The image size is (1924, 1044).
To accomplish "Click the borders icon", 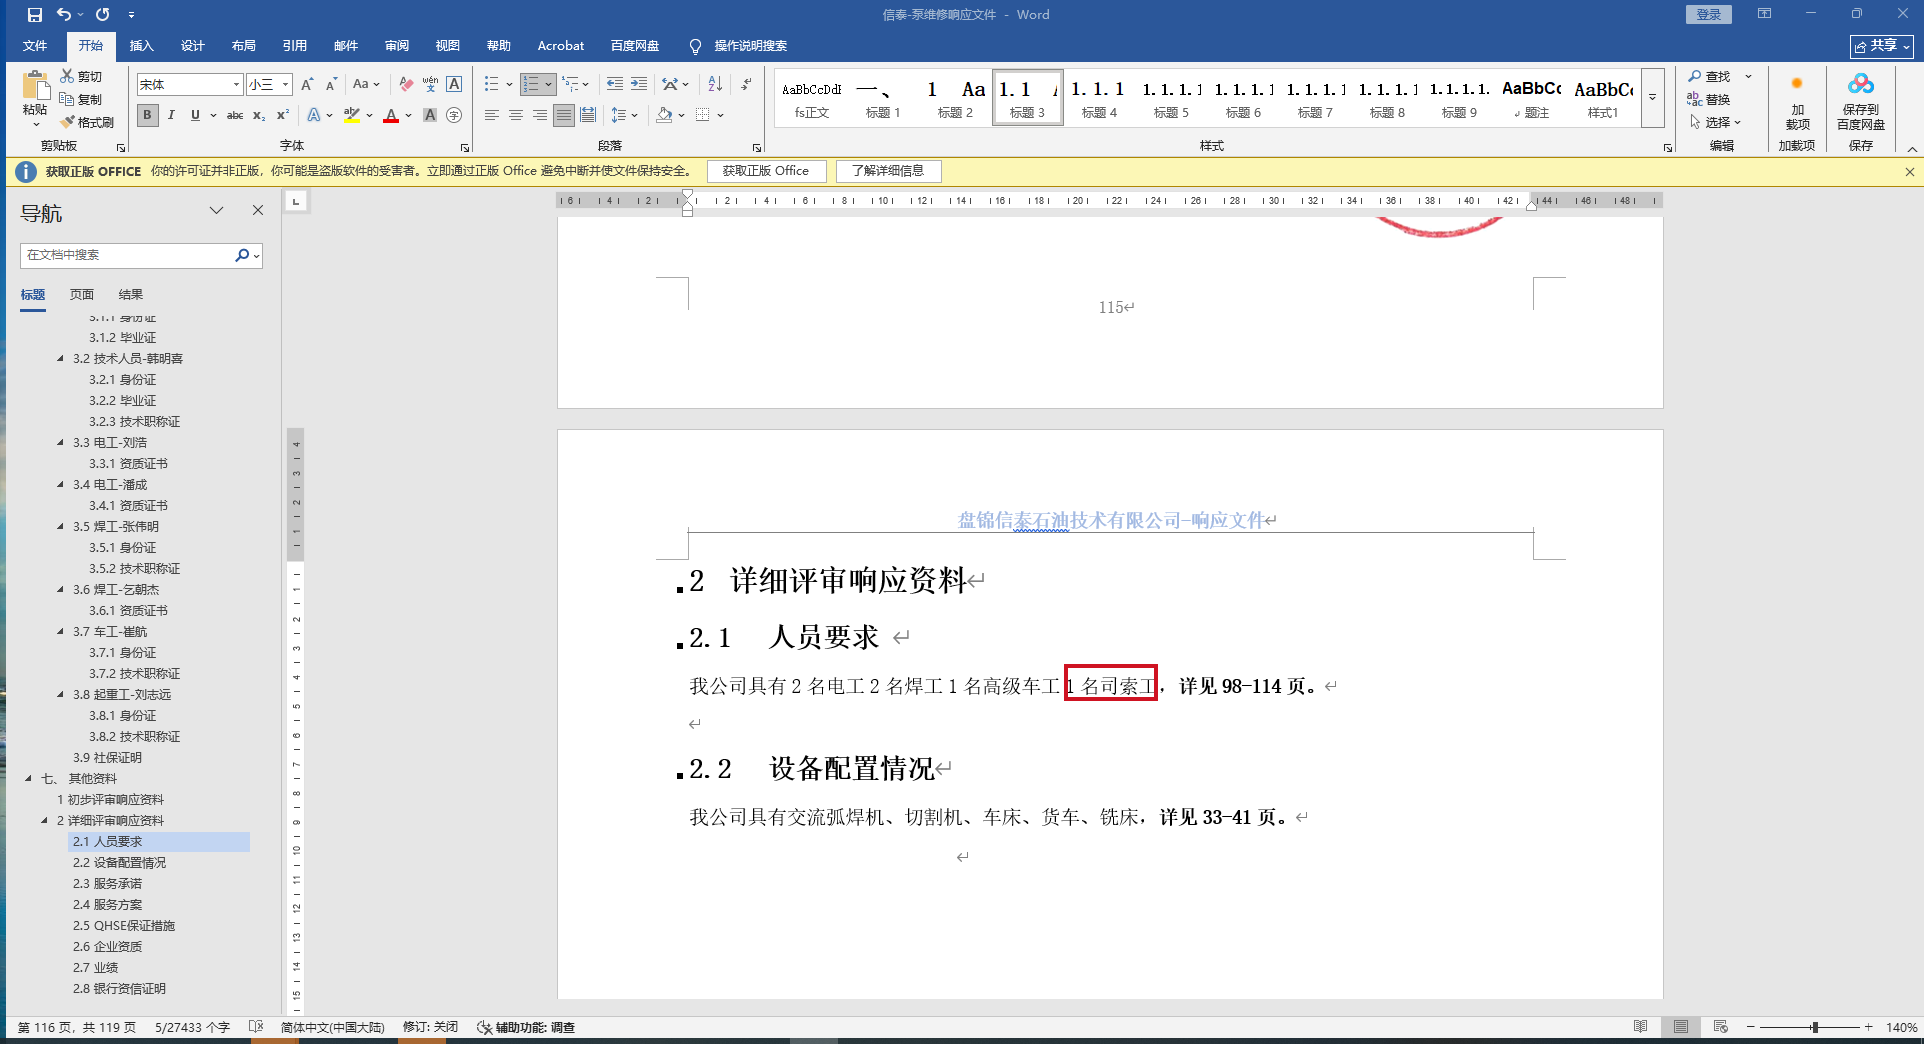I will pos(703,115).
